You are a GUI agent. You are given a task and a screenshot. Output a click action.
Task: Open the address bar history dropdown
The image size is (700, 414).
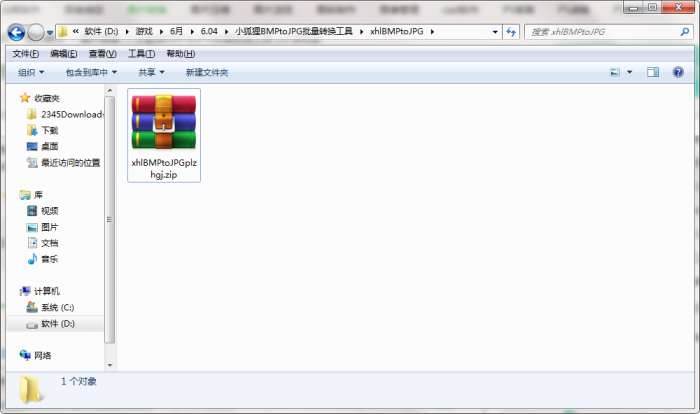pos(495,32)
